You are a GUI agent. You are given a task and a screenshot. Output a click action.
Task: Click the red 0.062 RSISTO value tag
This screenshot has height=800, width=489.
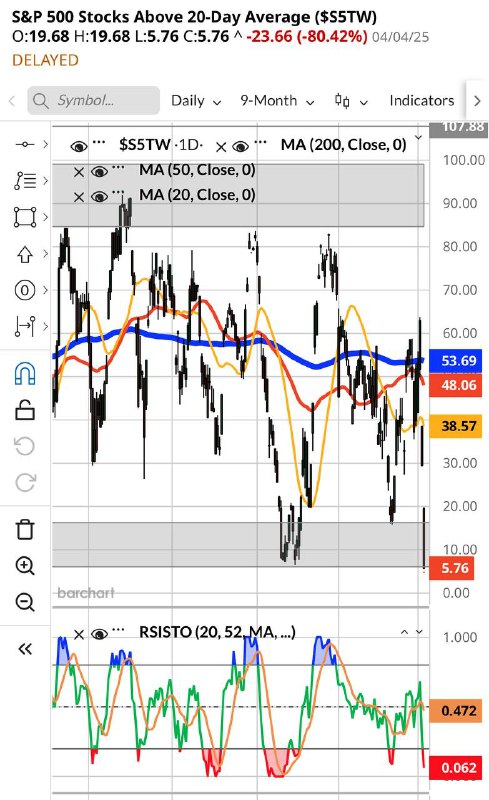click(x=455, y=768)
